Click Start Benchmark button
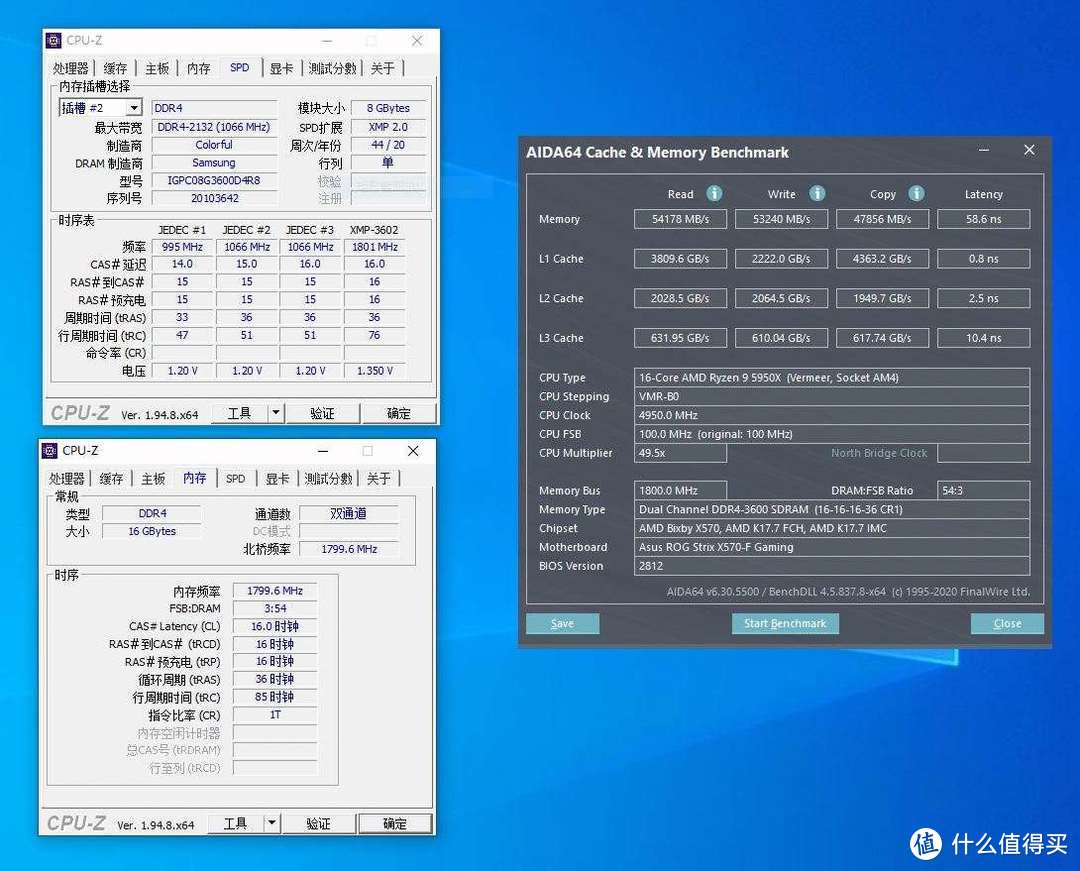Screen dimensions: 1080x871 coord(785,623)
